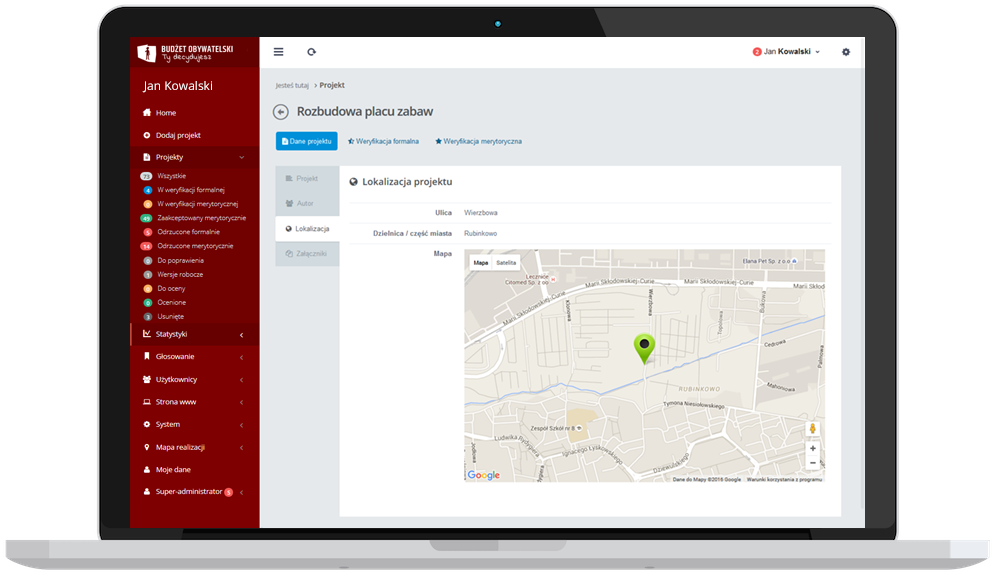Viewport: 1000px width, 578px height.
Task: Filter by Odrzucone formalnie
Action: coord(188,232)
